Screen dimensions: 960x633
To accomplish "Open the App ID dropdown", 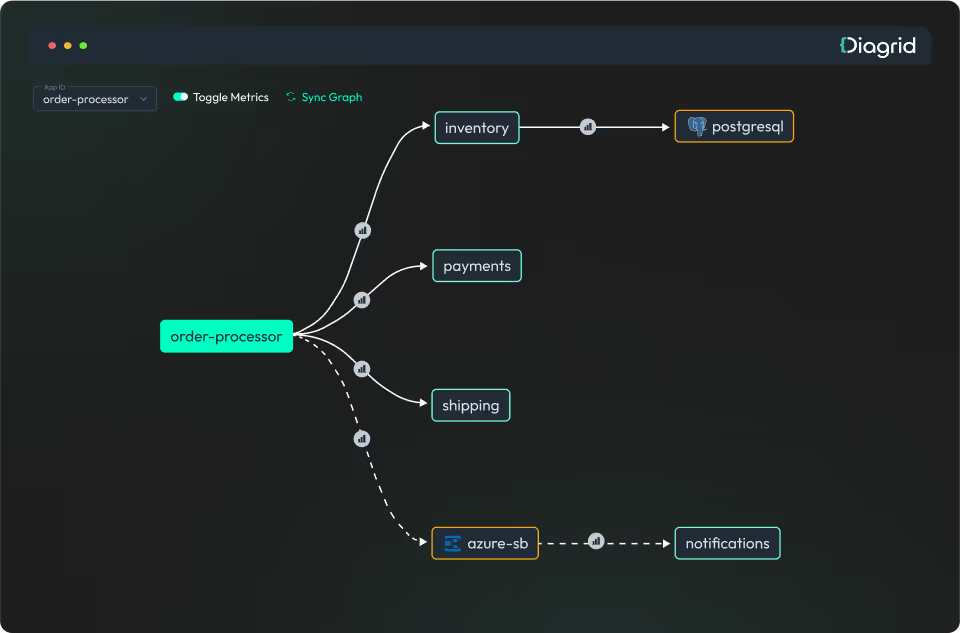I will (94, 99).
